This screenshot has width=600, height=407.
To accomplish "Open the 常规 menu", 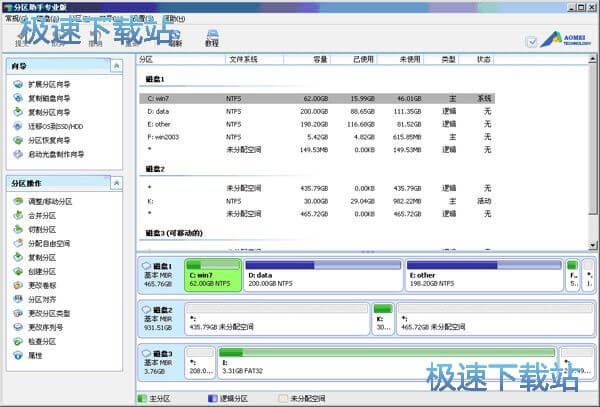I will [16, 18].
